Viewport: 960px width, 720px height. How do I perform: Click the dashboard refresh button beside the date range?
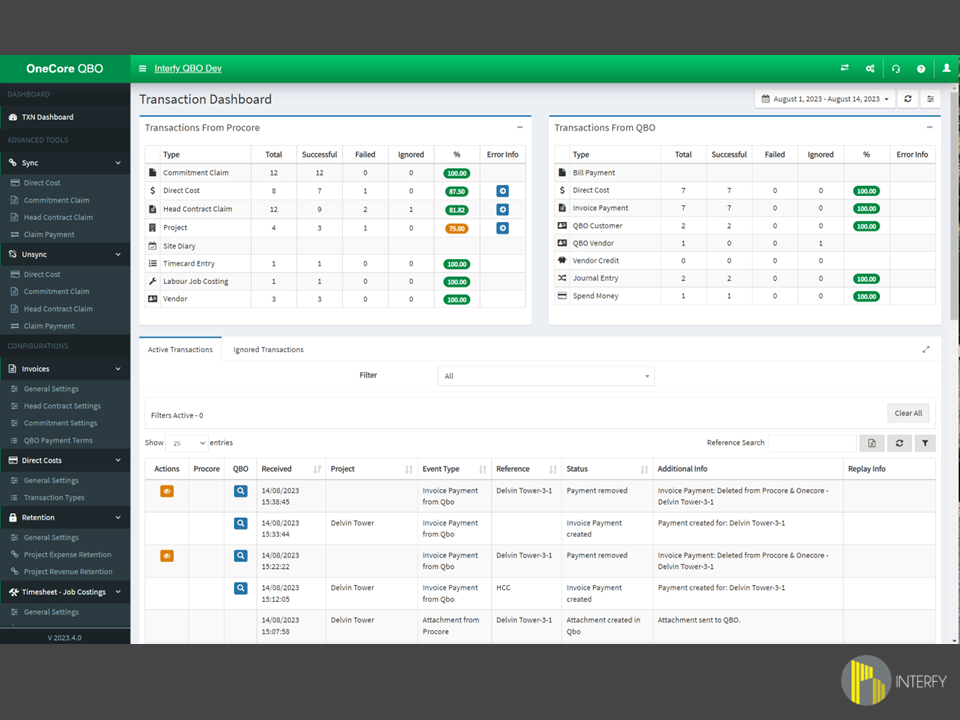click(908, 99)
